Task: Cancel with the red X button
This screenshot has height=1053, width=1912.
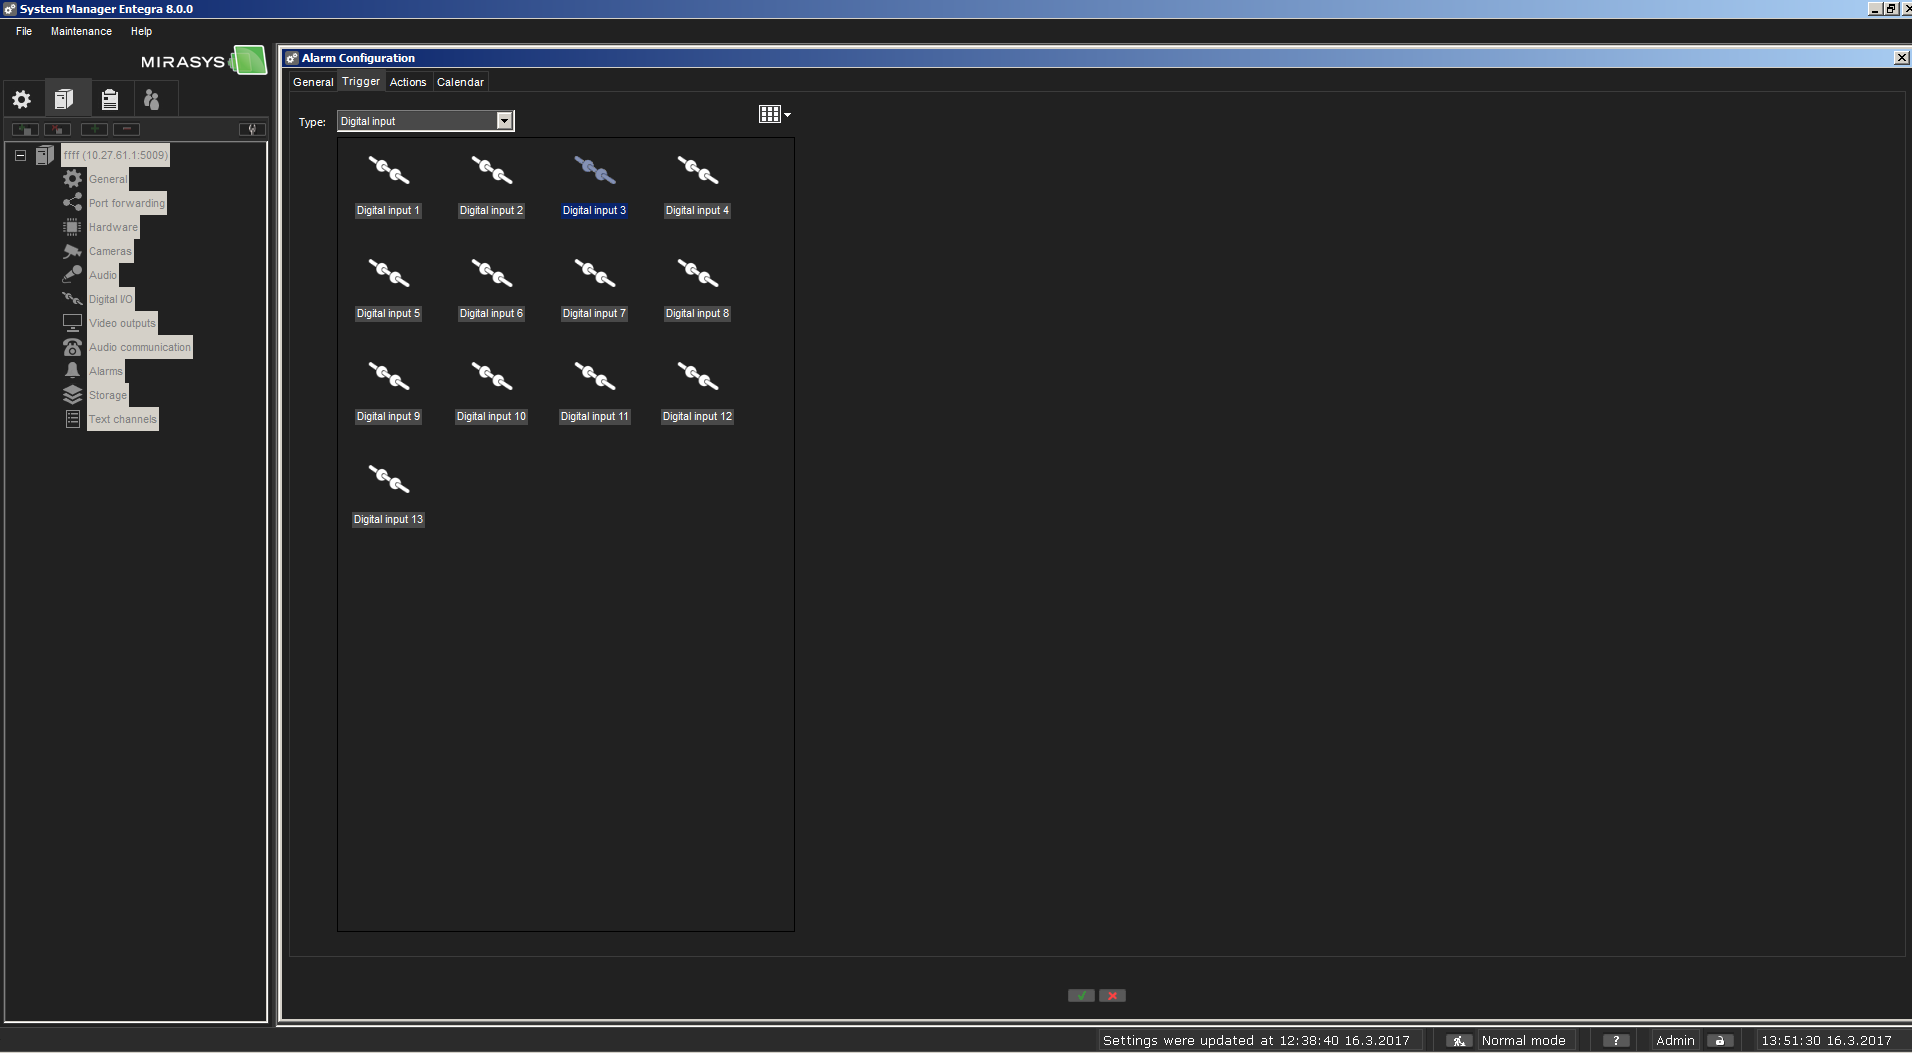Action: tap(1112, 996)
